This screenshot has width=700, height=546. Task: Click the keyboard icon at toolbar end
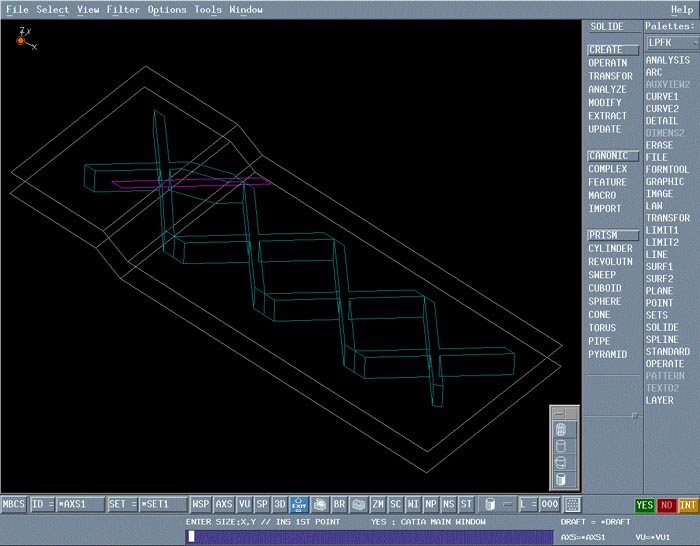pos(573,504)
